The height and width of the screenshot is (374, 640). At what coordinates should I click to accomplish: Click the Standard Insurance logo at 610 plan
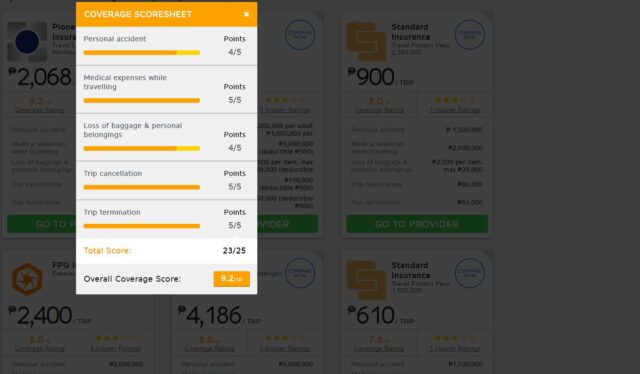point(366,280)
